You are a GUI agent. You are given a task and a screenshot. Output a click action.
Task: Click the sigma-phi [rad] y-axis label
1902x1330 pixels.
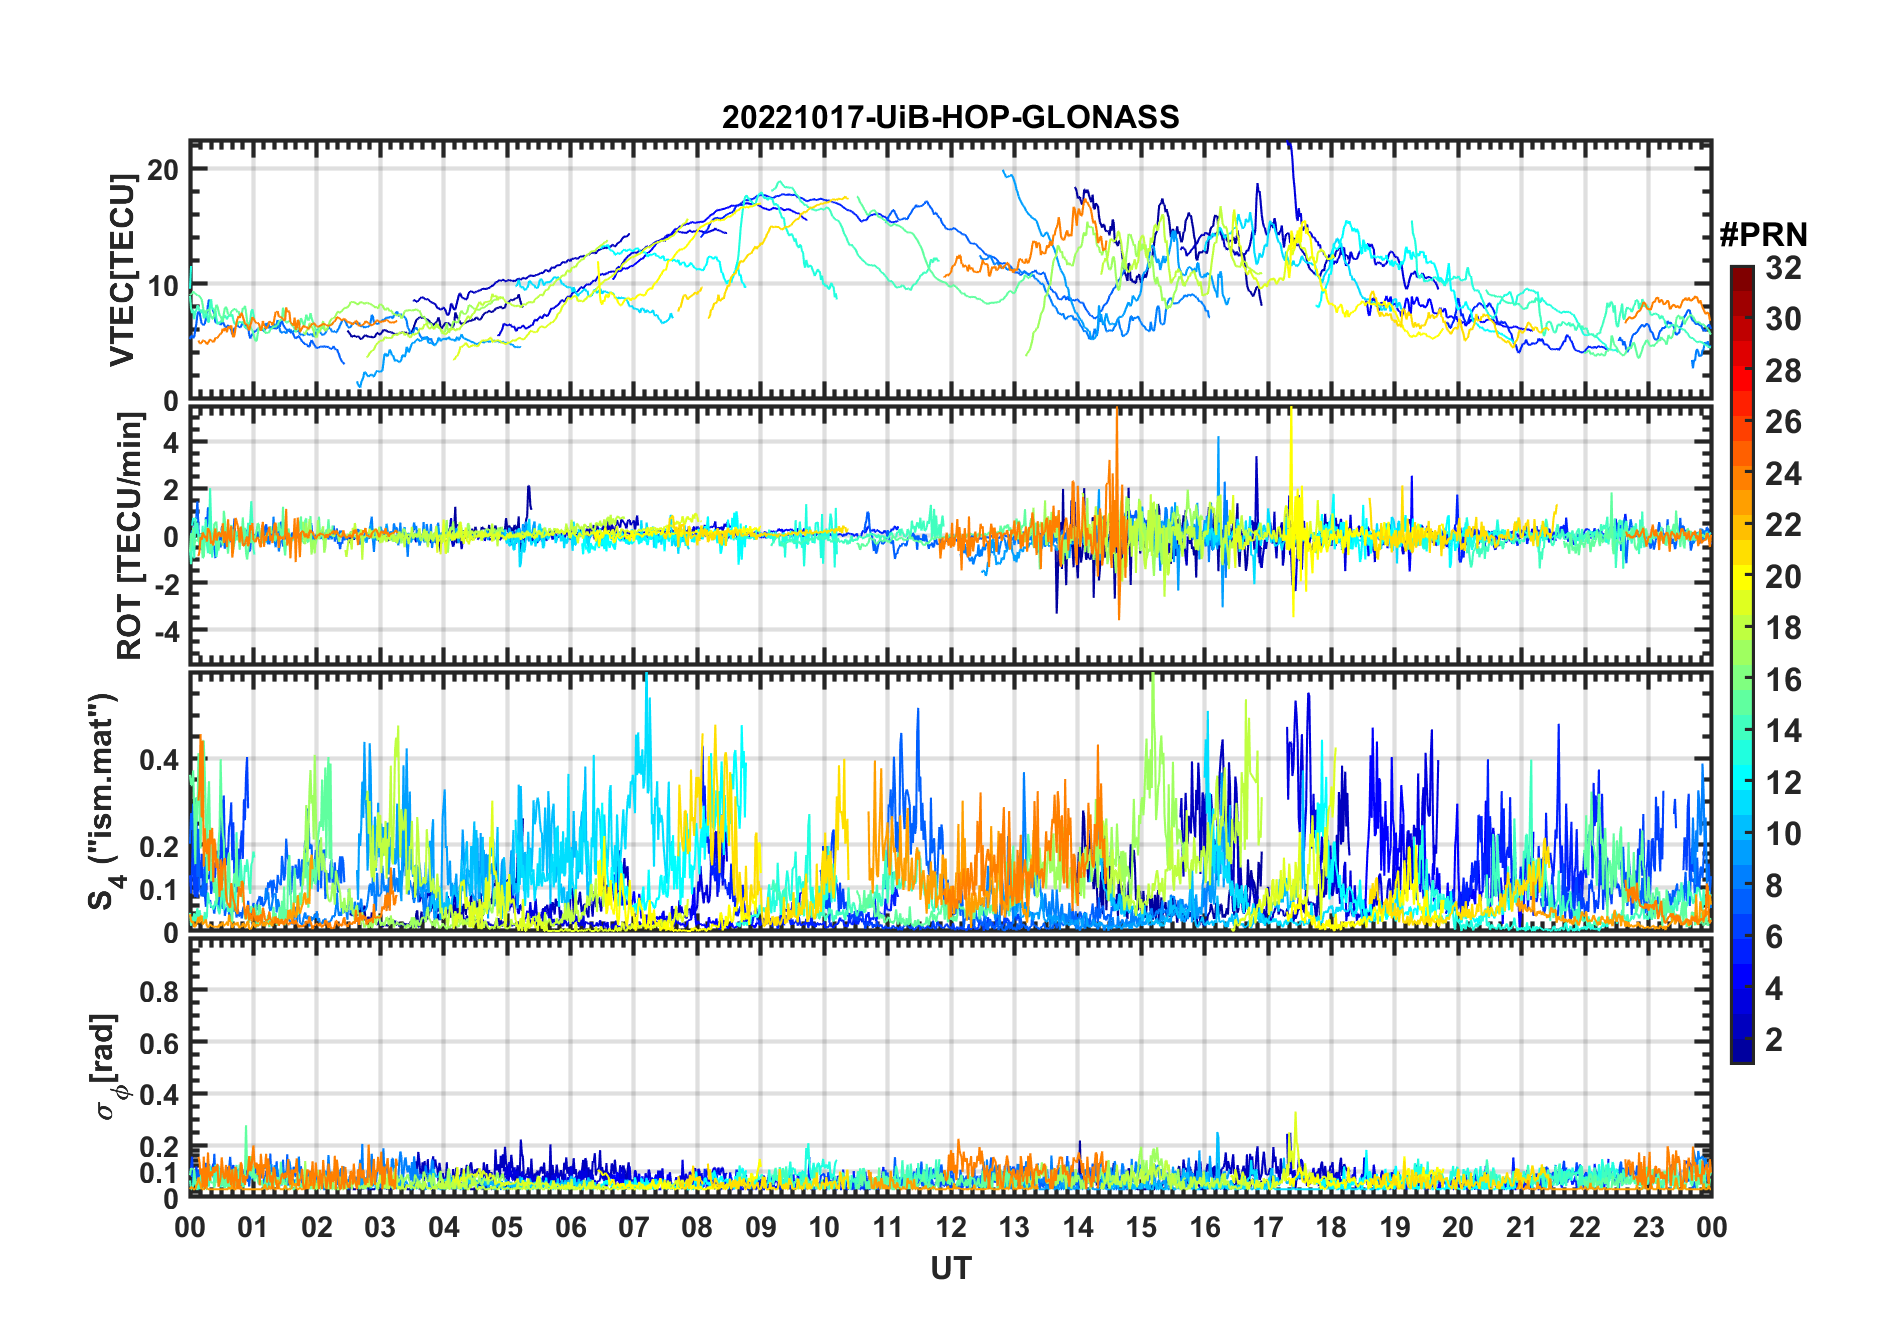pyautogui.click(x=106, y=1066)
